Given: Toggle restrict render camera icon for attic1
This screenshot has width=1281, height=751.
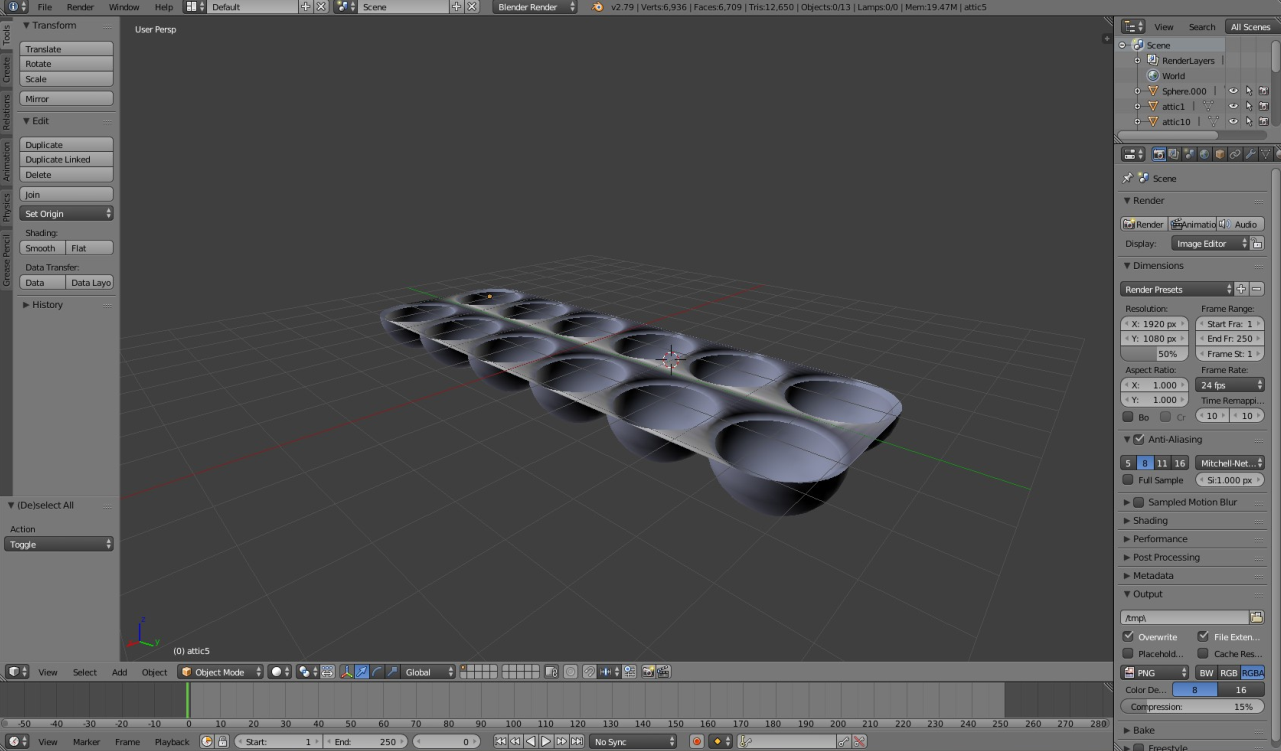Looking at the screenshot, I should [1264, 106].
